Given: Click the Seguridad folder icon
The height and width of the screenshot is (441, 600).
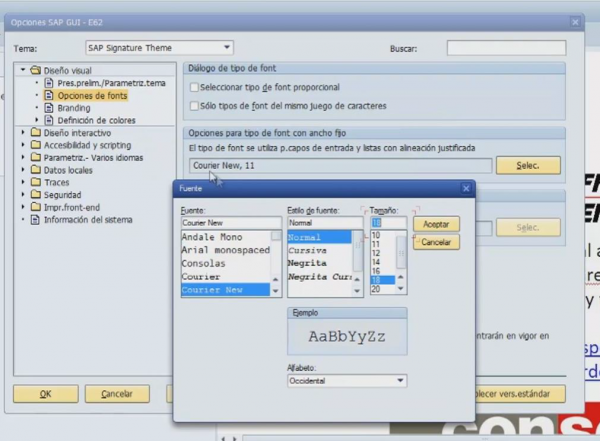Looking at the screenshot, I should pyautogui.click(x=36, y=194).
